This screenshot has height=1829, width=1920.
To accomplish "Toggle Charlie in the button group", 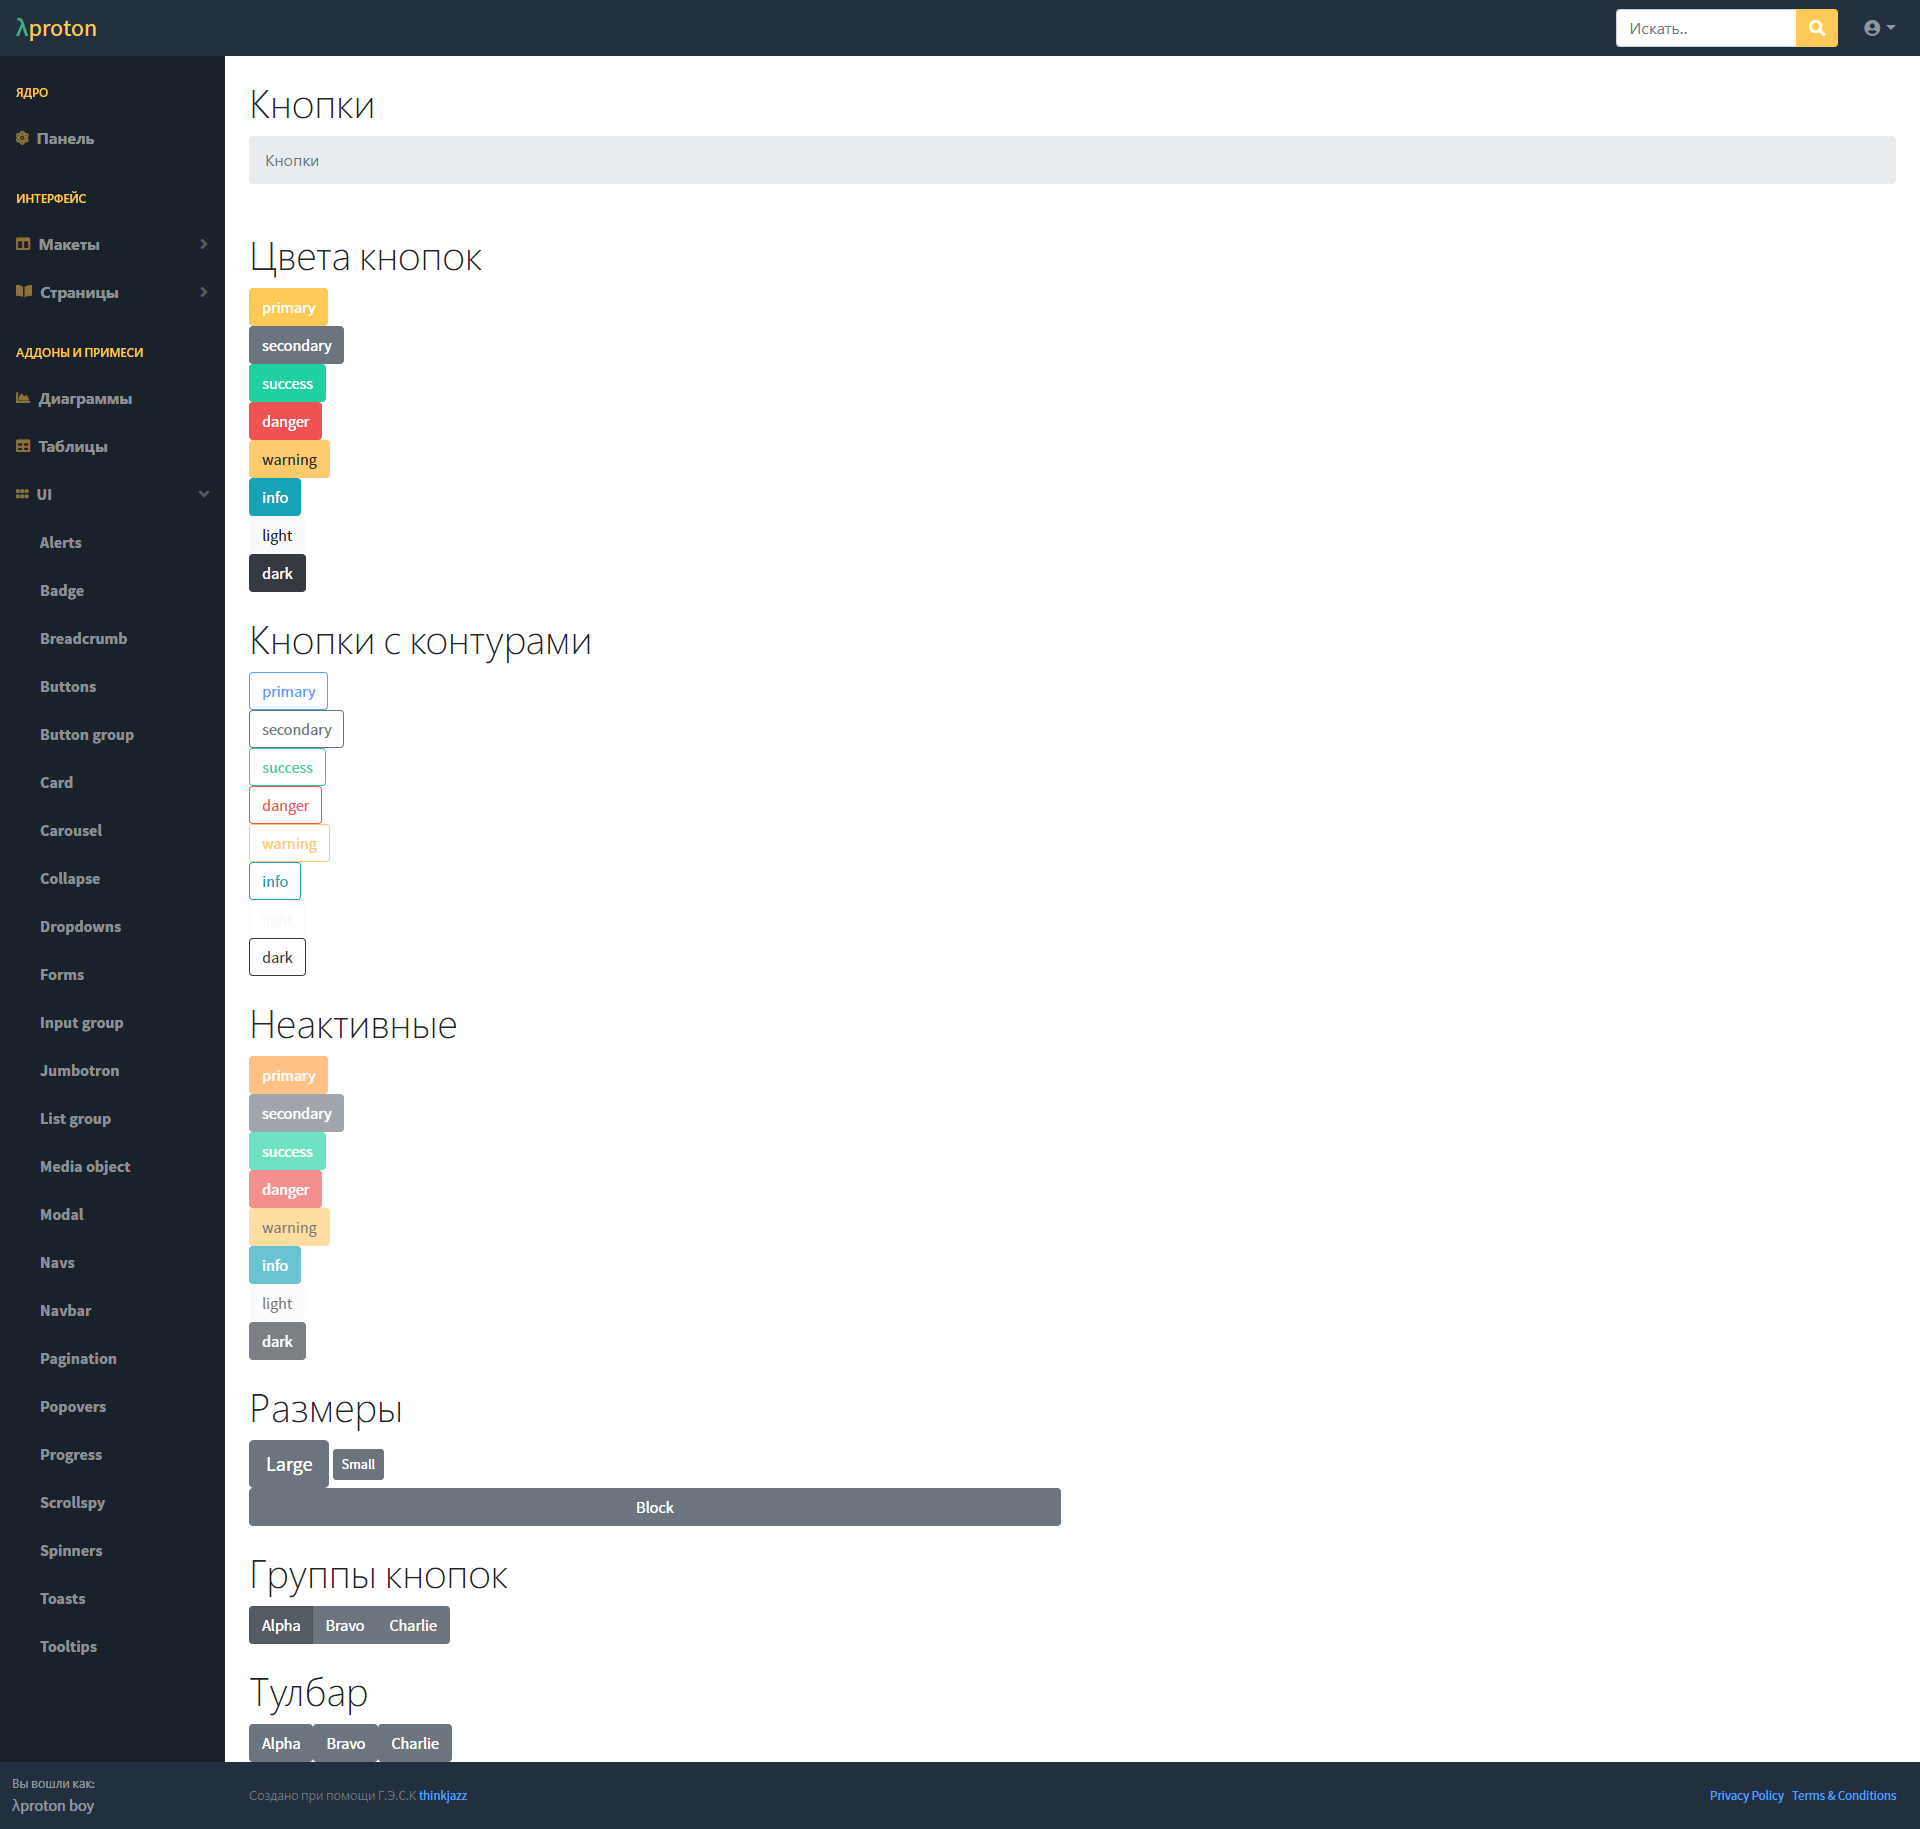I will (x=412, y=1625).
